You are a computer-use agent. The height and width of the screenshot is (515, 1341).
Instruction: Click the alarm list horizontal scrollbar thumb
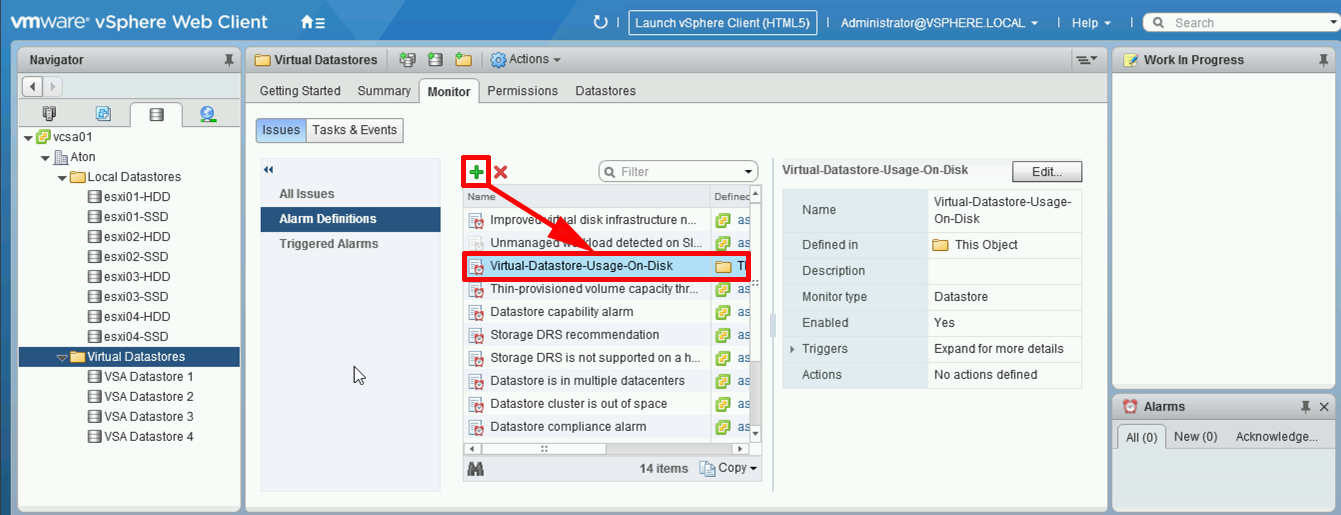click(x=545, y=449)
